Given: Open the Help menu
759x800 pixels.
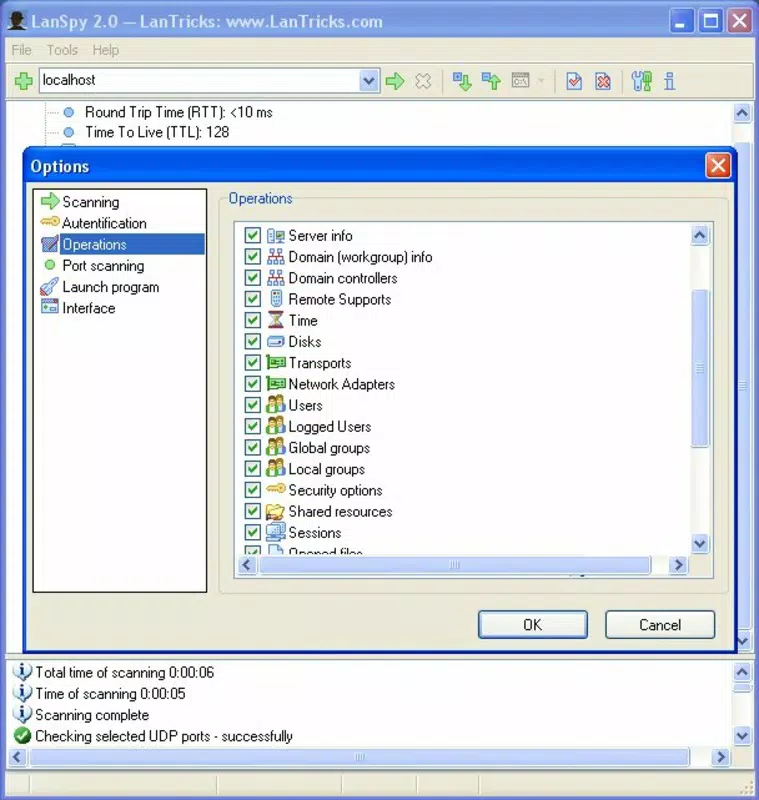Looking at the screenshot, I should coord(106,50).
